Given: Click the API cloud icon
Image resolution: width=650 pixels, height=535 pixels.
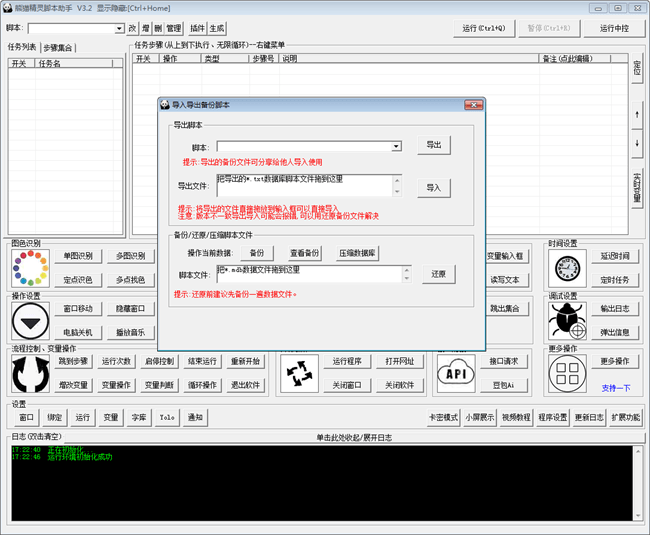Looking at the screenshot, I should [456, 373].
